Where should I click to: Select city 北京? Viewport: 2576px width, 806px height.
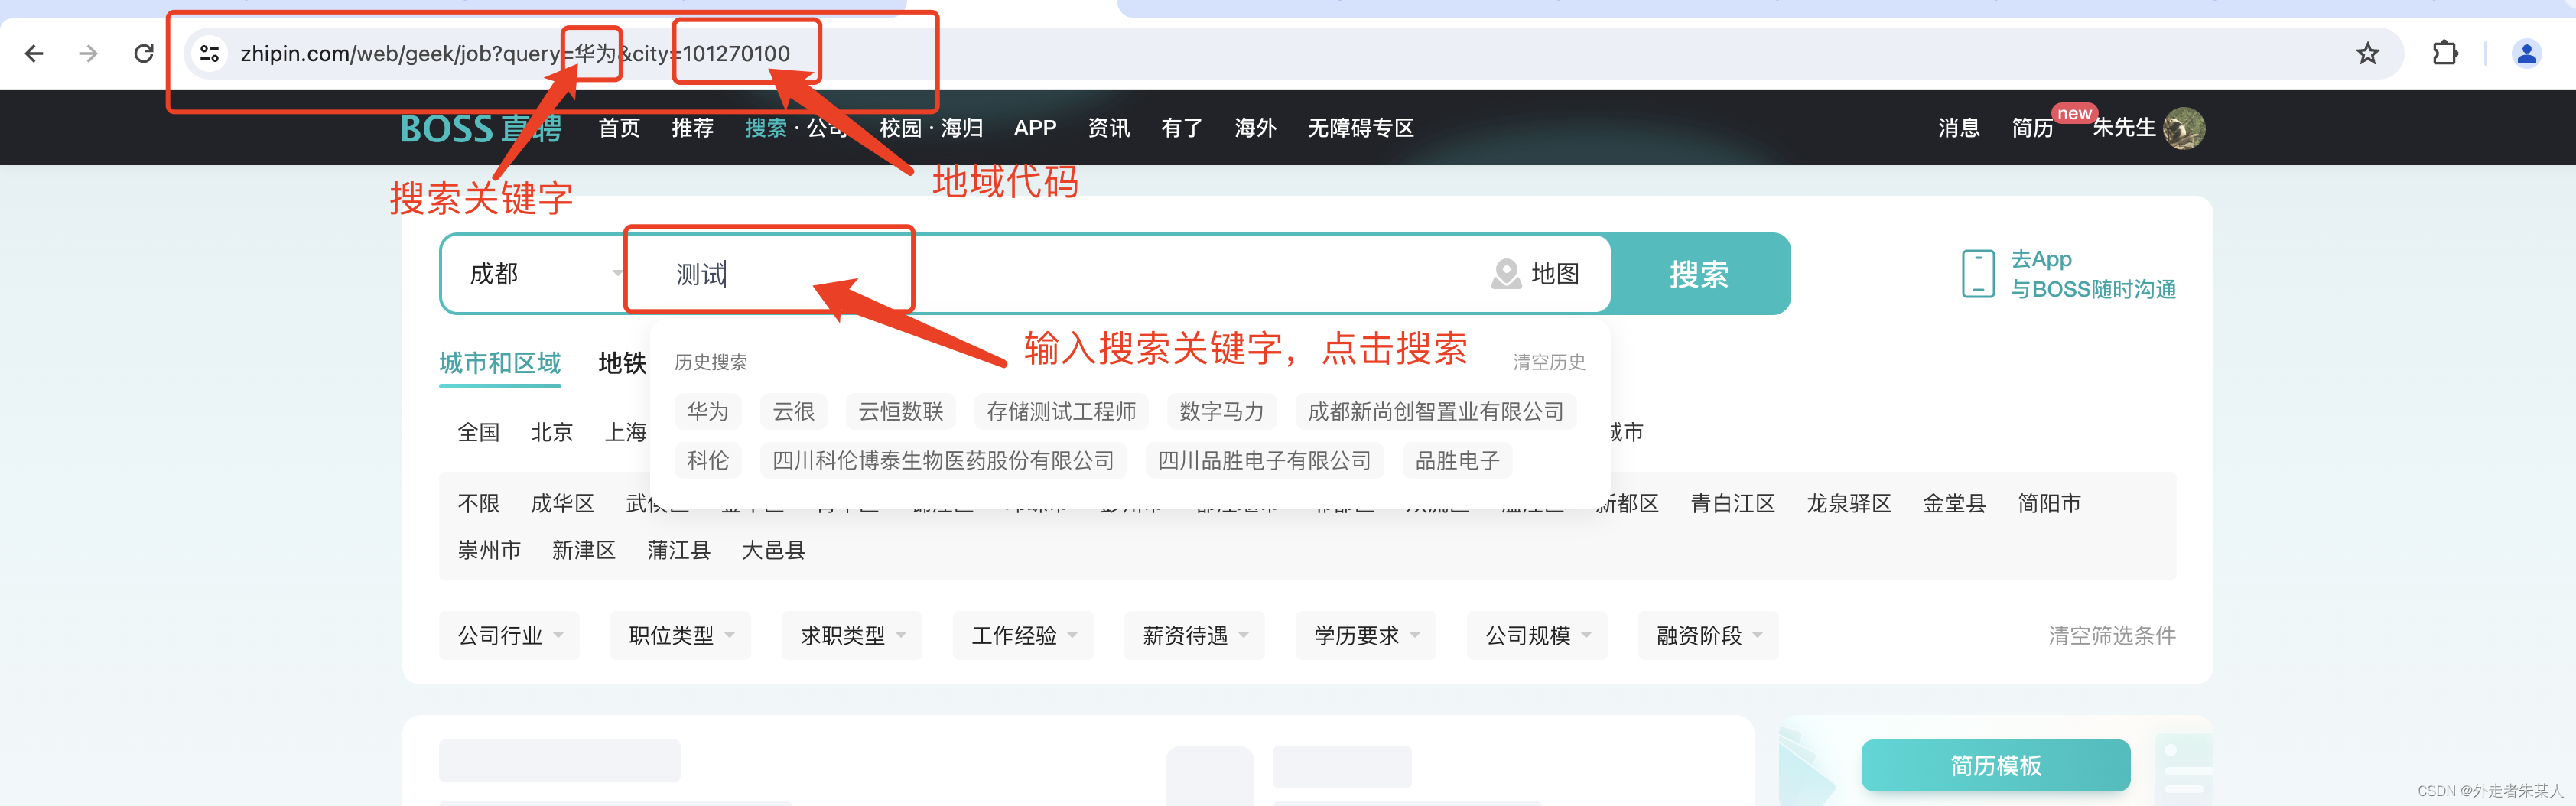coord(552,432)
